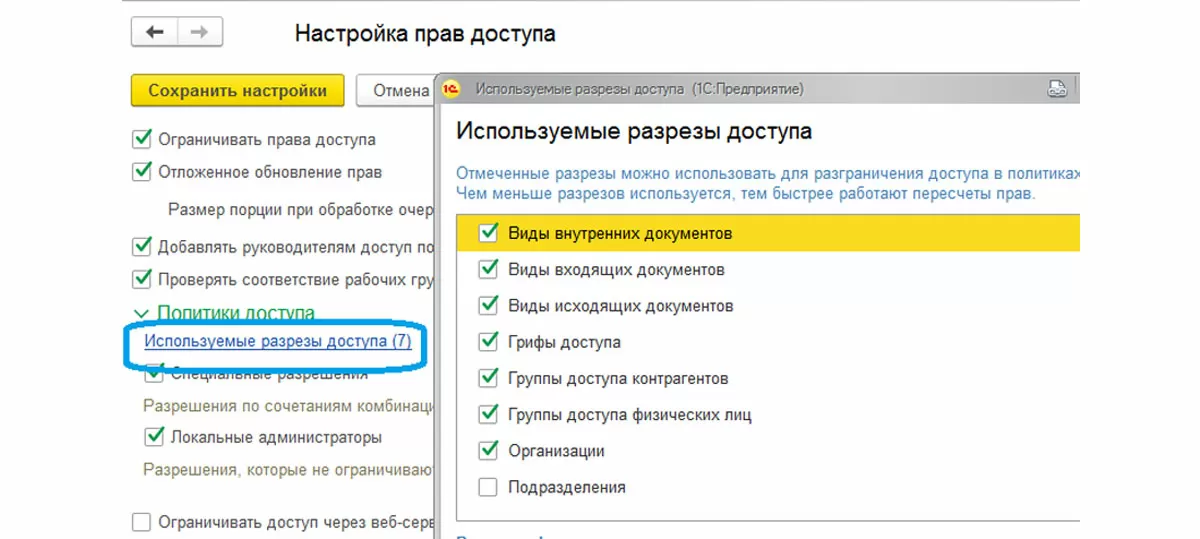Screen dimensions: 1200x539
Task: Collapse the Политики доступа section
Action: 140,314
